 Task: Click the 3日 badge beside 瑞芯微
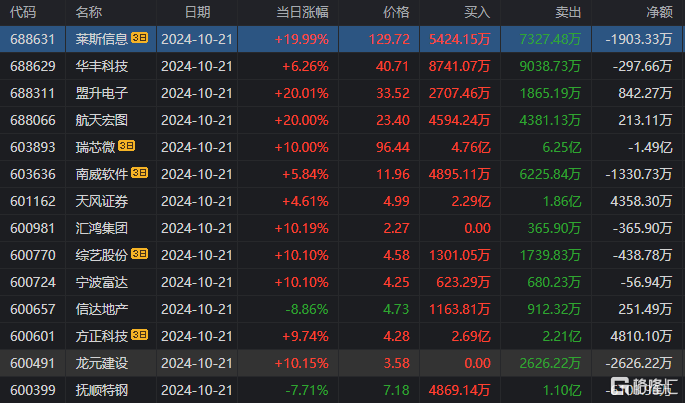tap(126, 146)
